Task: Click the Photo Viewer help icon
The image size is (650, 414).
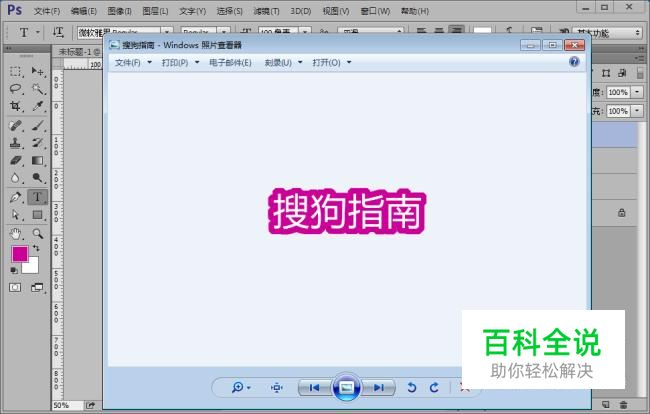Action: click(x=574, y=62)
